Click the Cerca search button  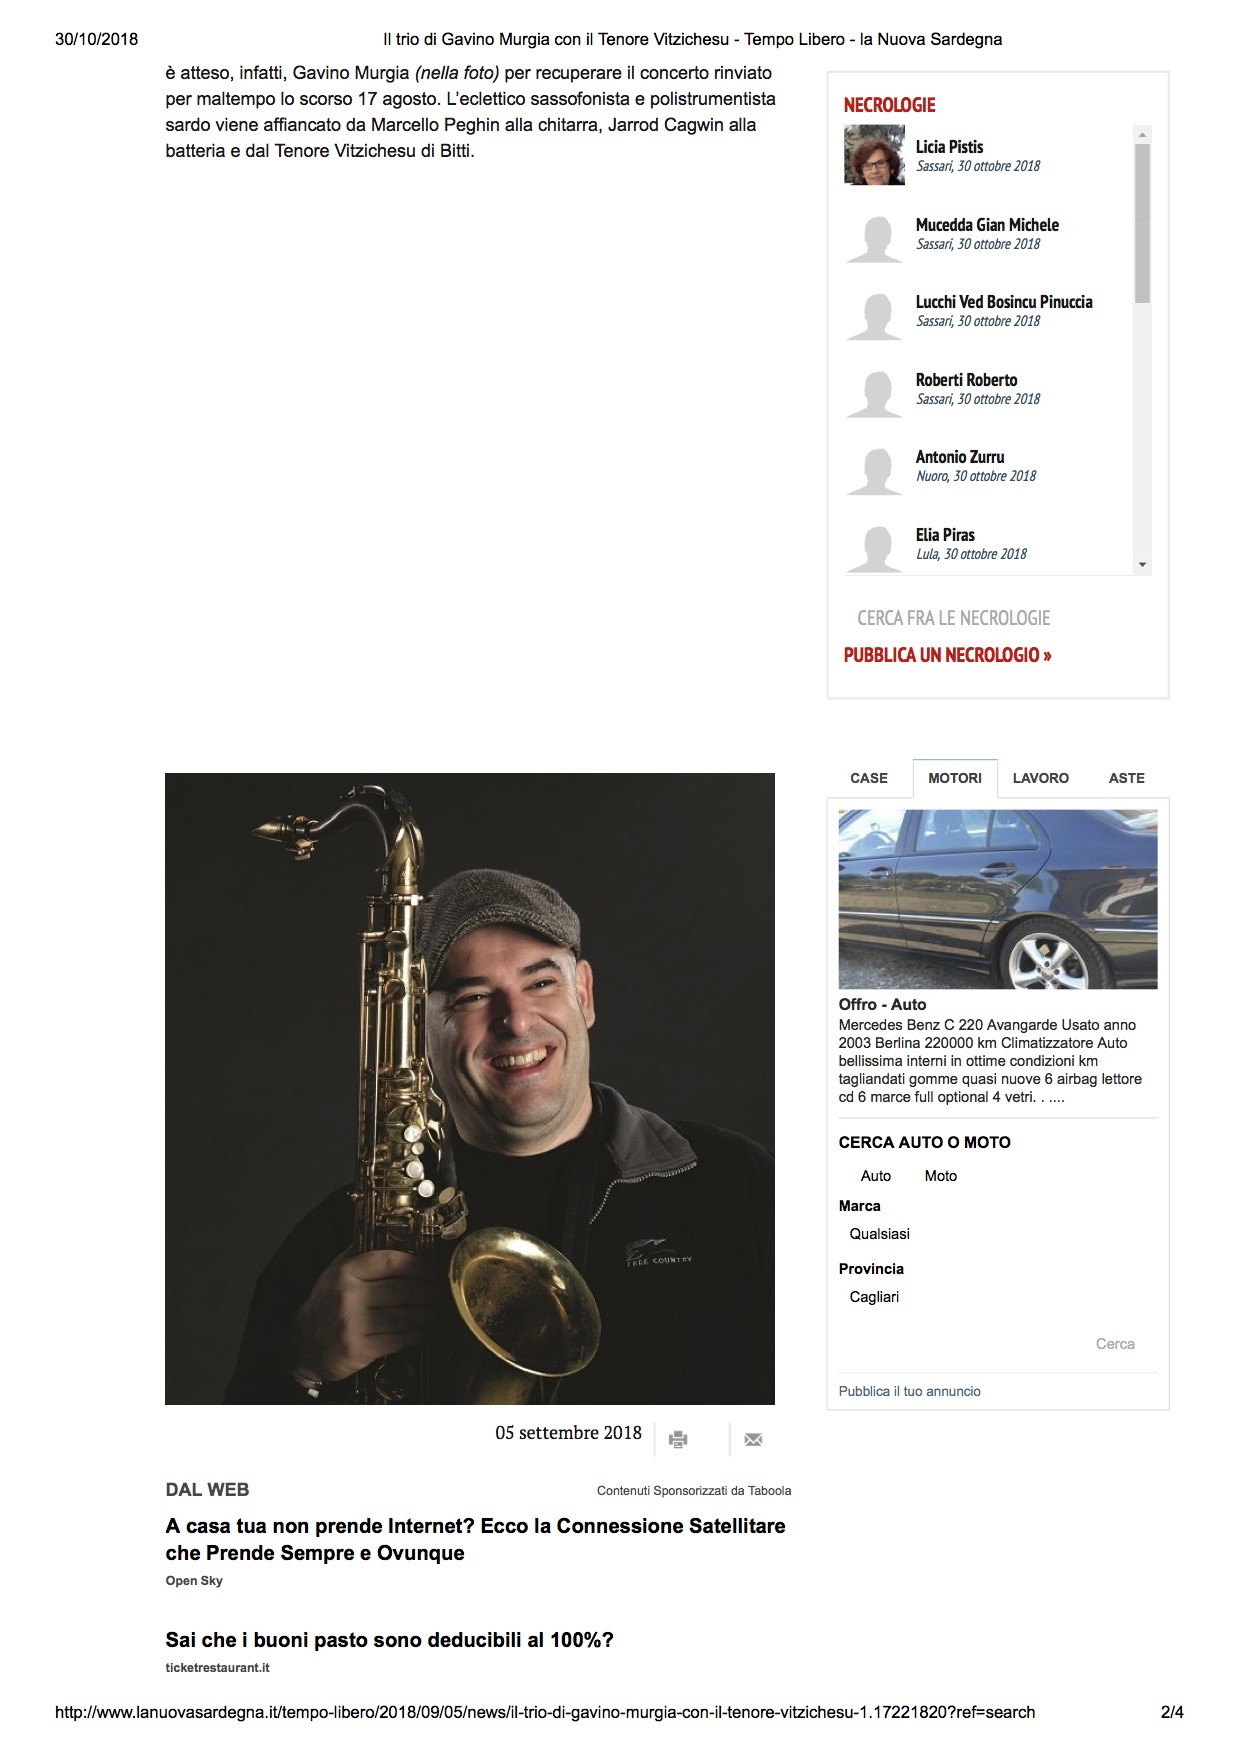[1115, 1344]
